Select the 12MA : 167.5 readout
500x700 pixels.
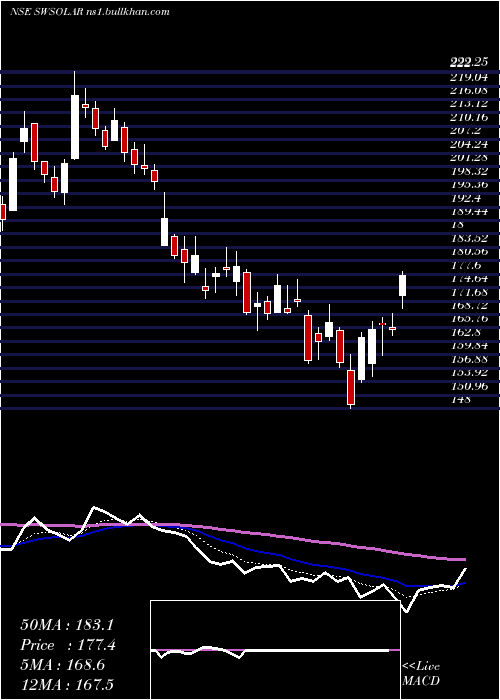(x=69, y=684)
